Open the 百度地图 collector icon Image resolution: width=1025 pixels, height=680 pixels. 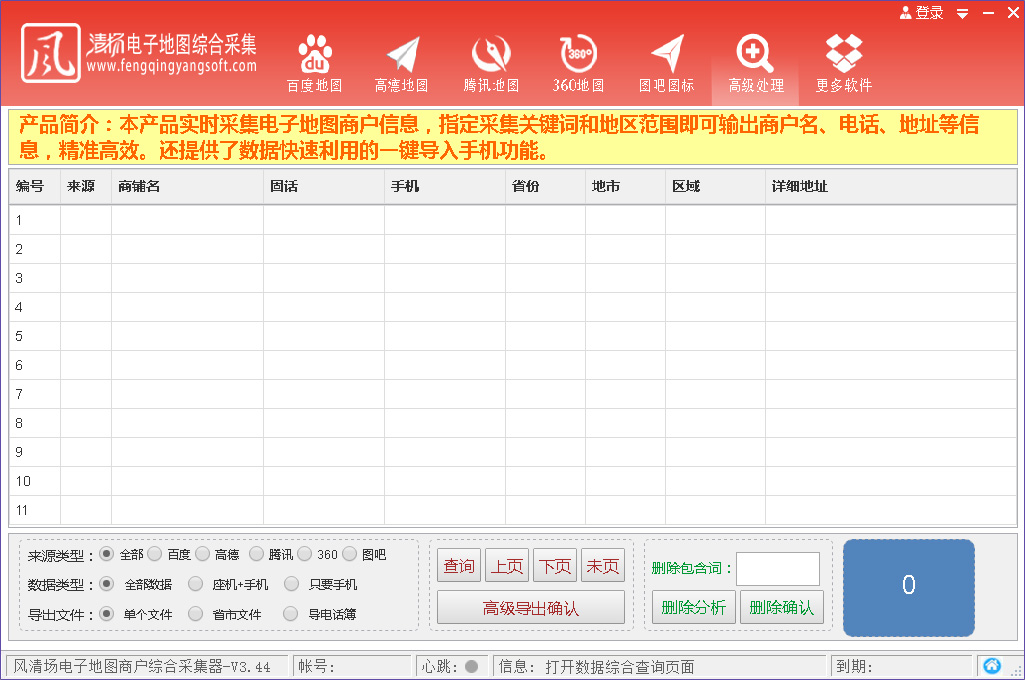(x=314, y=55)
